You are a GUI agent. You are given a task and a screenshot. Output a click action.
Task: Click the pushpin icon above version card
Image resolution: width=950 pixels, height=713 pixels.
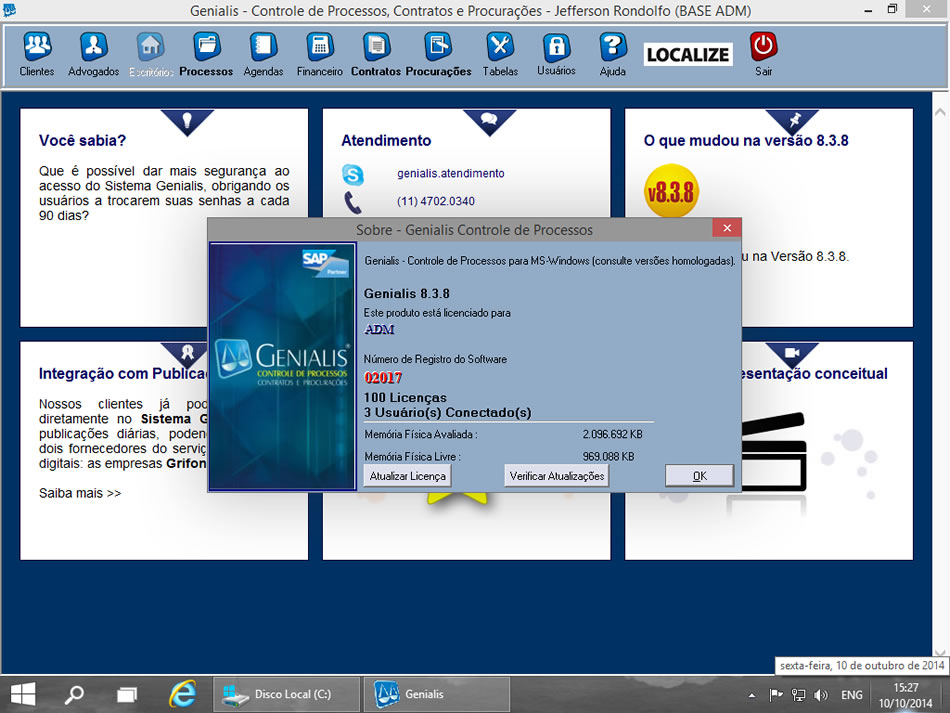tap(793, 119)
